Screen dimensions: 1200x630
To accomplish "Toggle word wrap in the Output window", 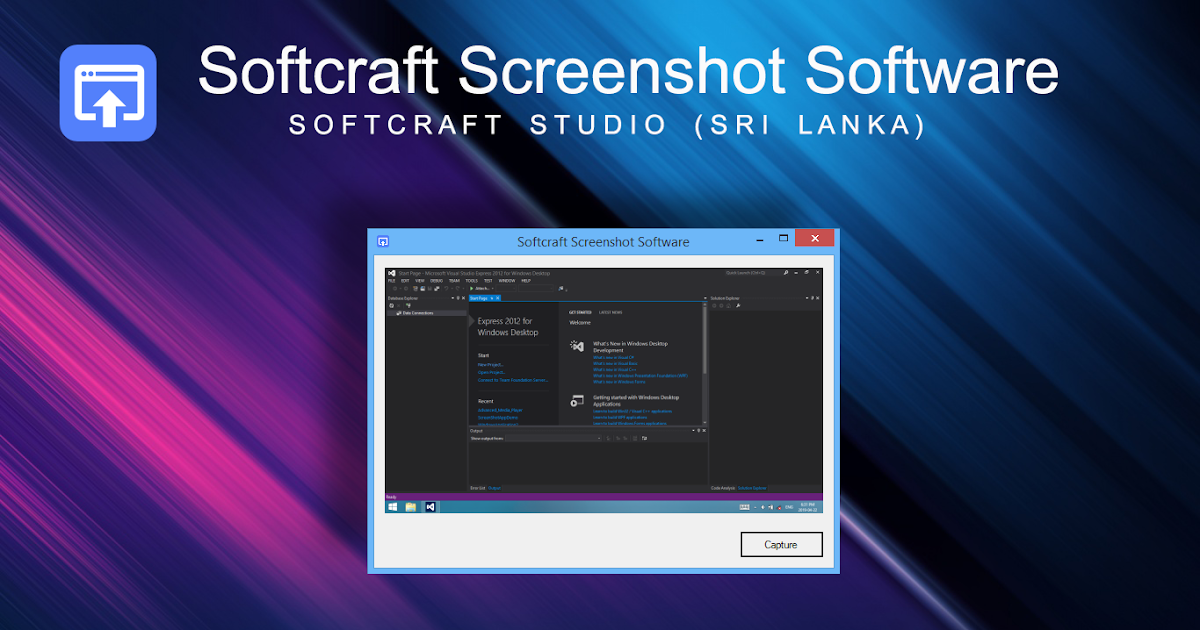I will pos(646,437).
